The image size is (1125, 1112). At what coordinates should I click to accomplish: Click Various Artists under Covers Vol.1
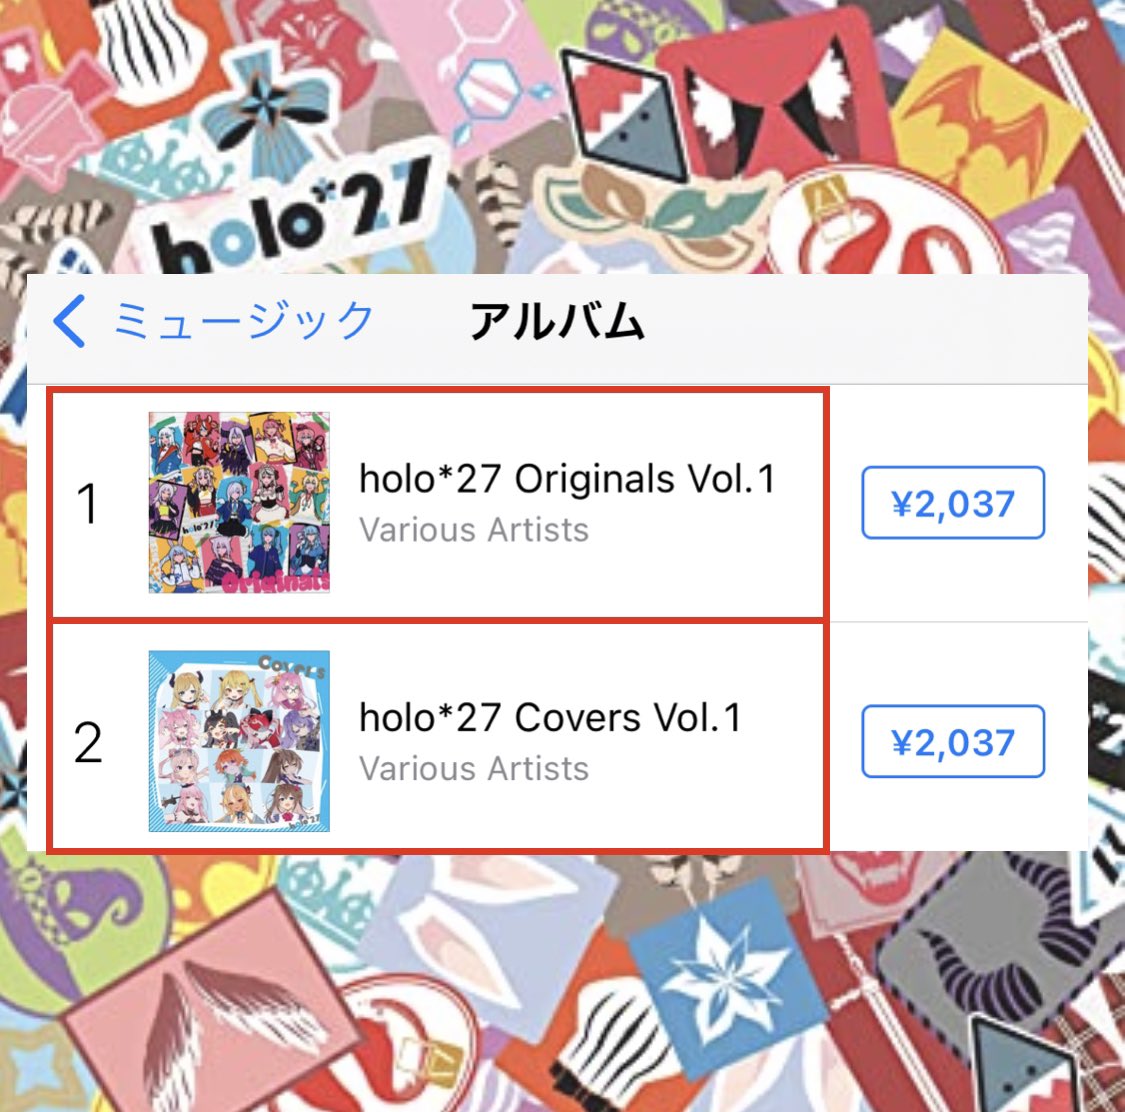click(x=474, y=769)
